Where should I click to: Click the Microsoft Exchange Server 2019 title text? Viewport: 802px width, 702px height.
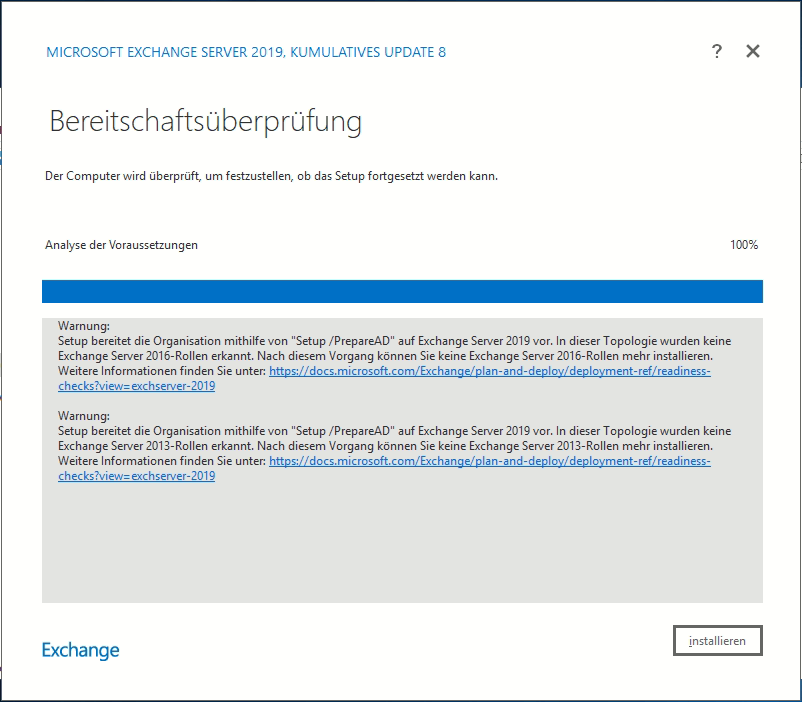(246, 52)
